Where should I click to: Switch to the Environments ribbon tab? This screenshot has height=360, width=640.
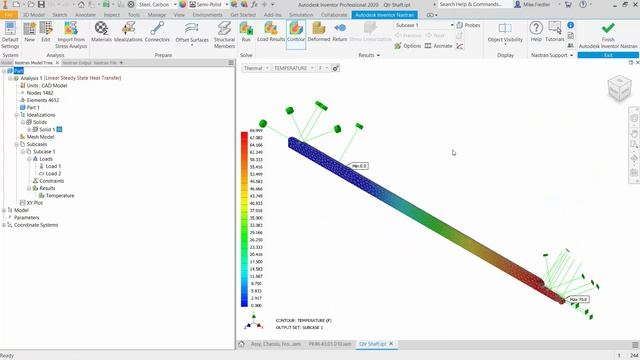pos(207,15)
